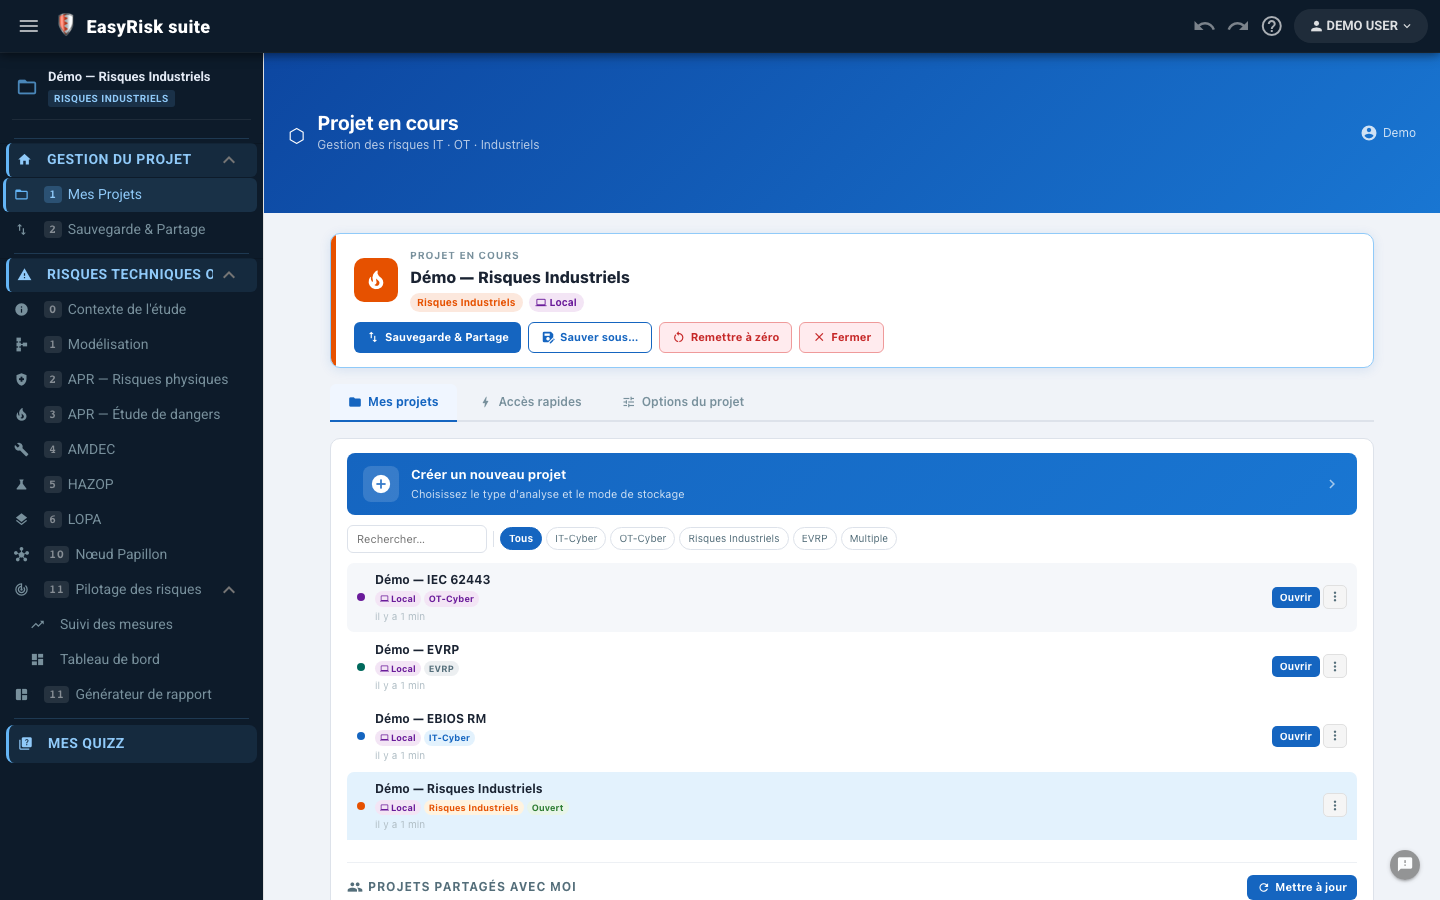Screen dimensions: 1440x900
Task: Open the Créer un nouveau projet banner arrow
Action: tap(1332, 484)
